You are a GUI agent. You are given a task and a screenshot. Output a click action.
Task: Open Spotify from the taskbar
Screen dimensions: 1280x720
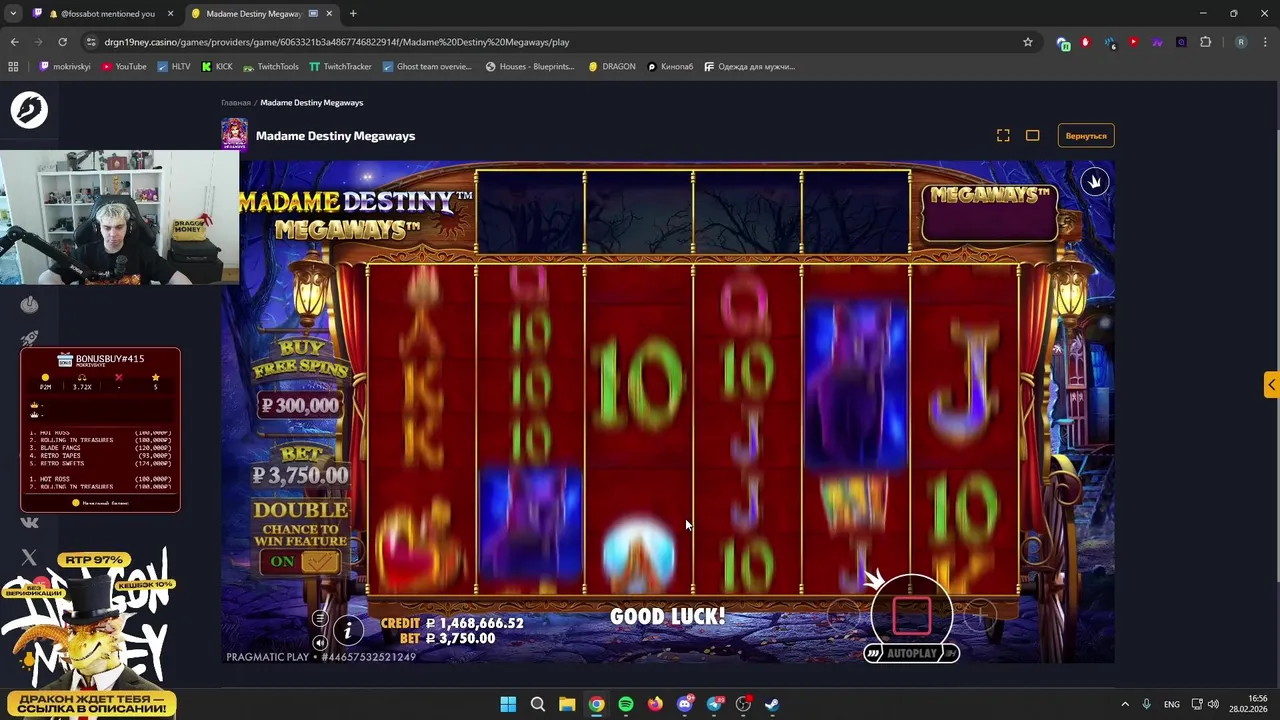tap(626, 704)
